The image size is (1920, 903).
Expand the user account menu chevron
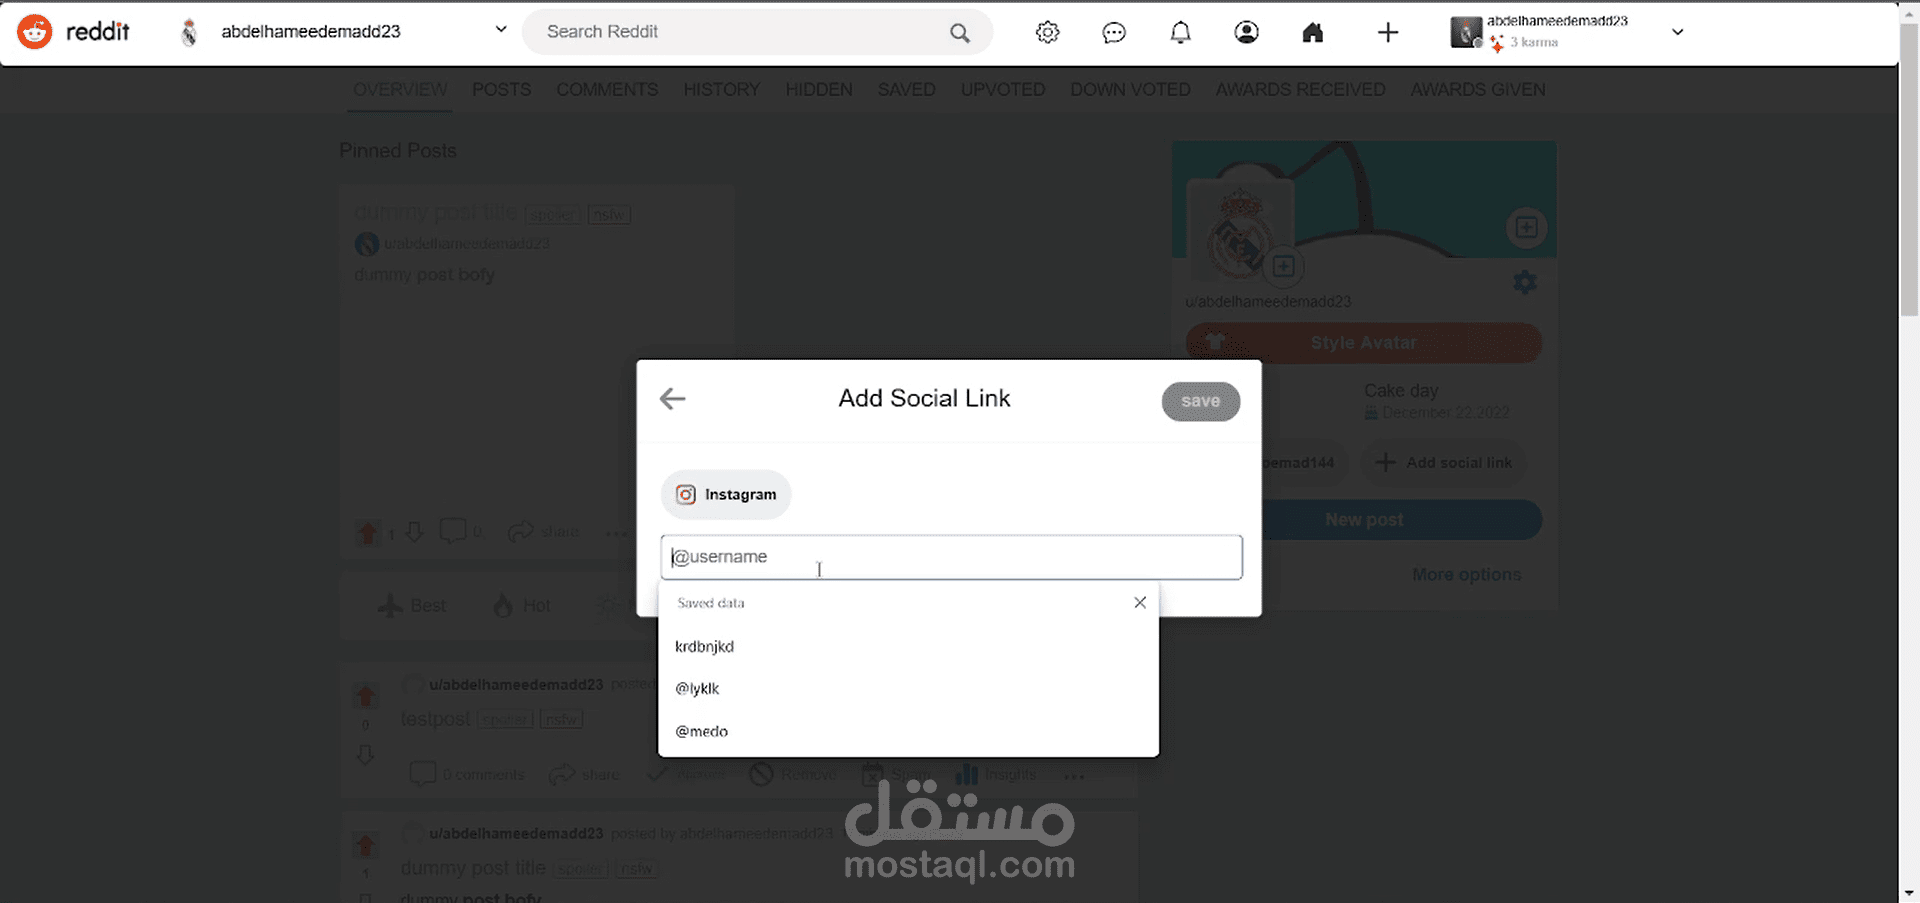coord(1678,32)
